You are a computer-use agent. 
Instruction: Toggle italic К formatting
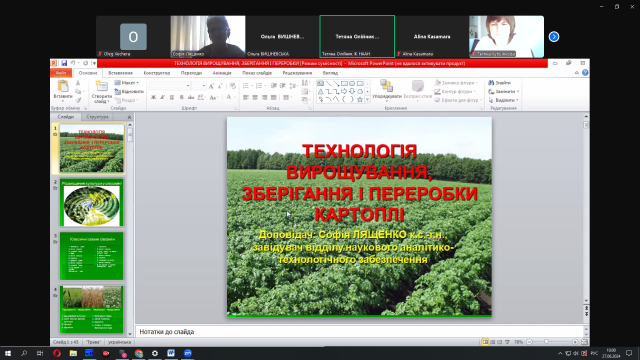coord(162,98)
